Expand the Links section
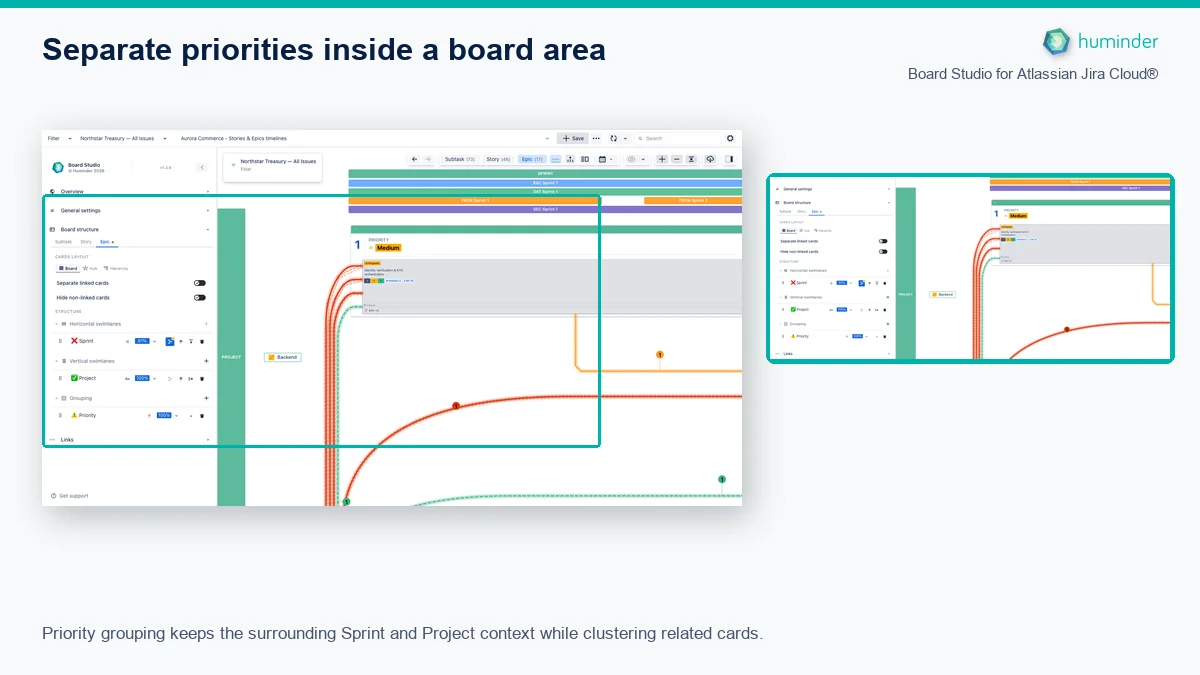This screenshot has width=1200, height=675. 130,440
